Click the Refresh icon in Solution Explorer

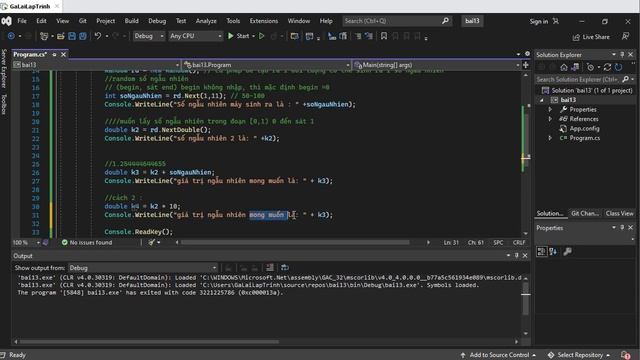pyautogui.click(x=619, y=67)
